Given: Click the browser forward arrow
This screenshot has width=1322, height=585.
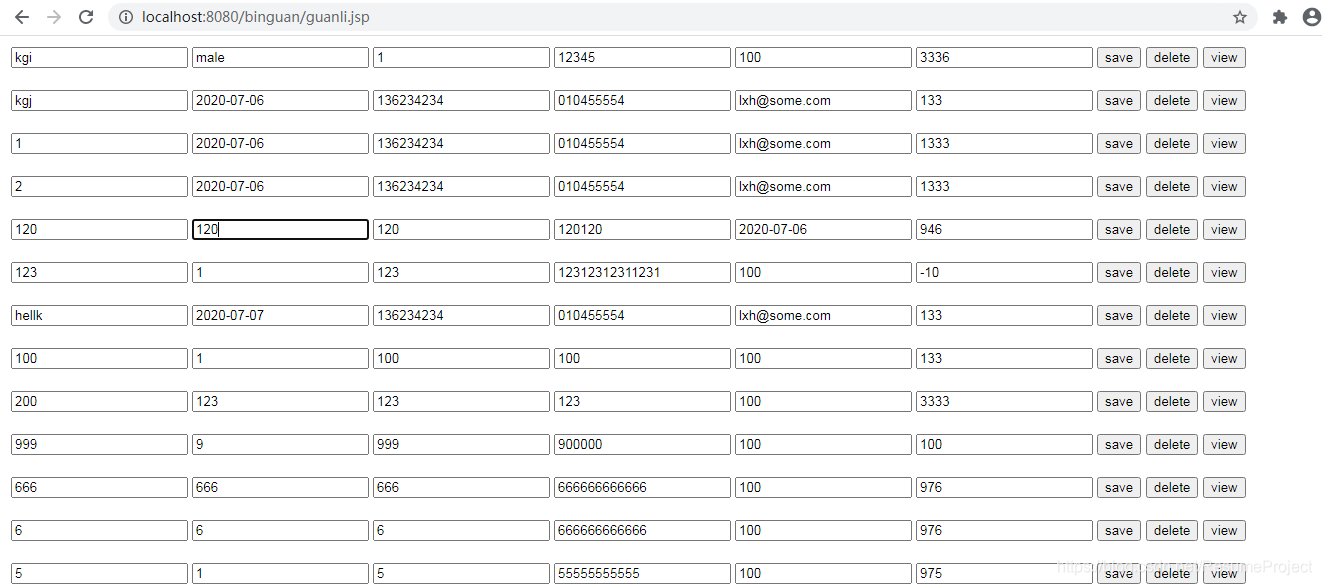Looking at the screenshot, I should pyautogui.click(x=54, y=17).
